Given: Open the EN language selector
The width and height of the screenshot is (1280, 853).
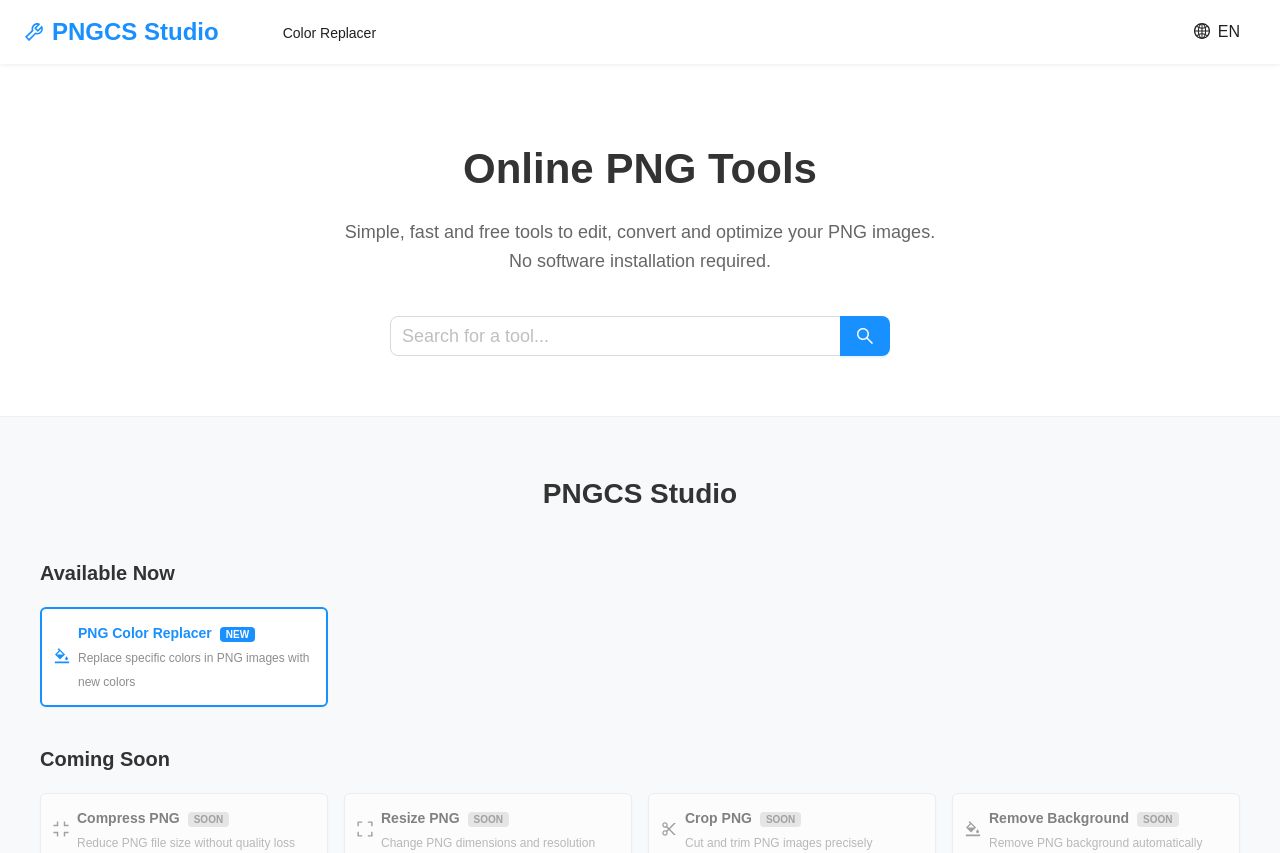Looking at the screenshot, I should click(x=1228, y=32).
